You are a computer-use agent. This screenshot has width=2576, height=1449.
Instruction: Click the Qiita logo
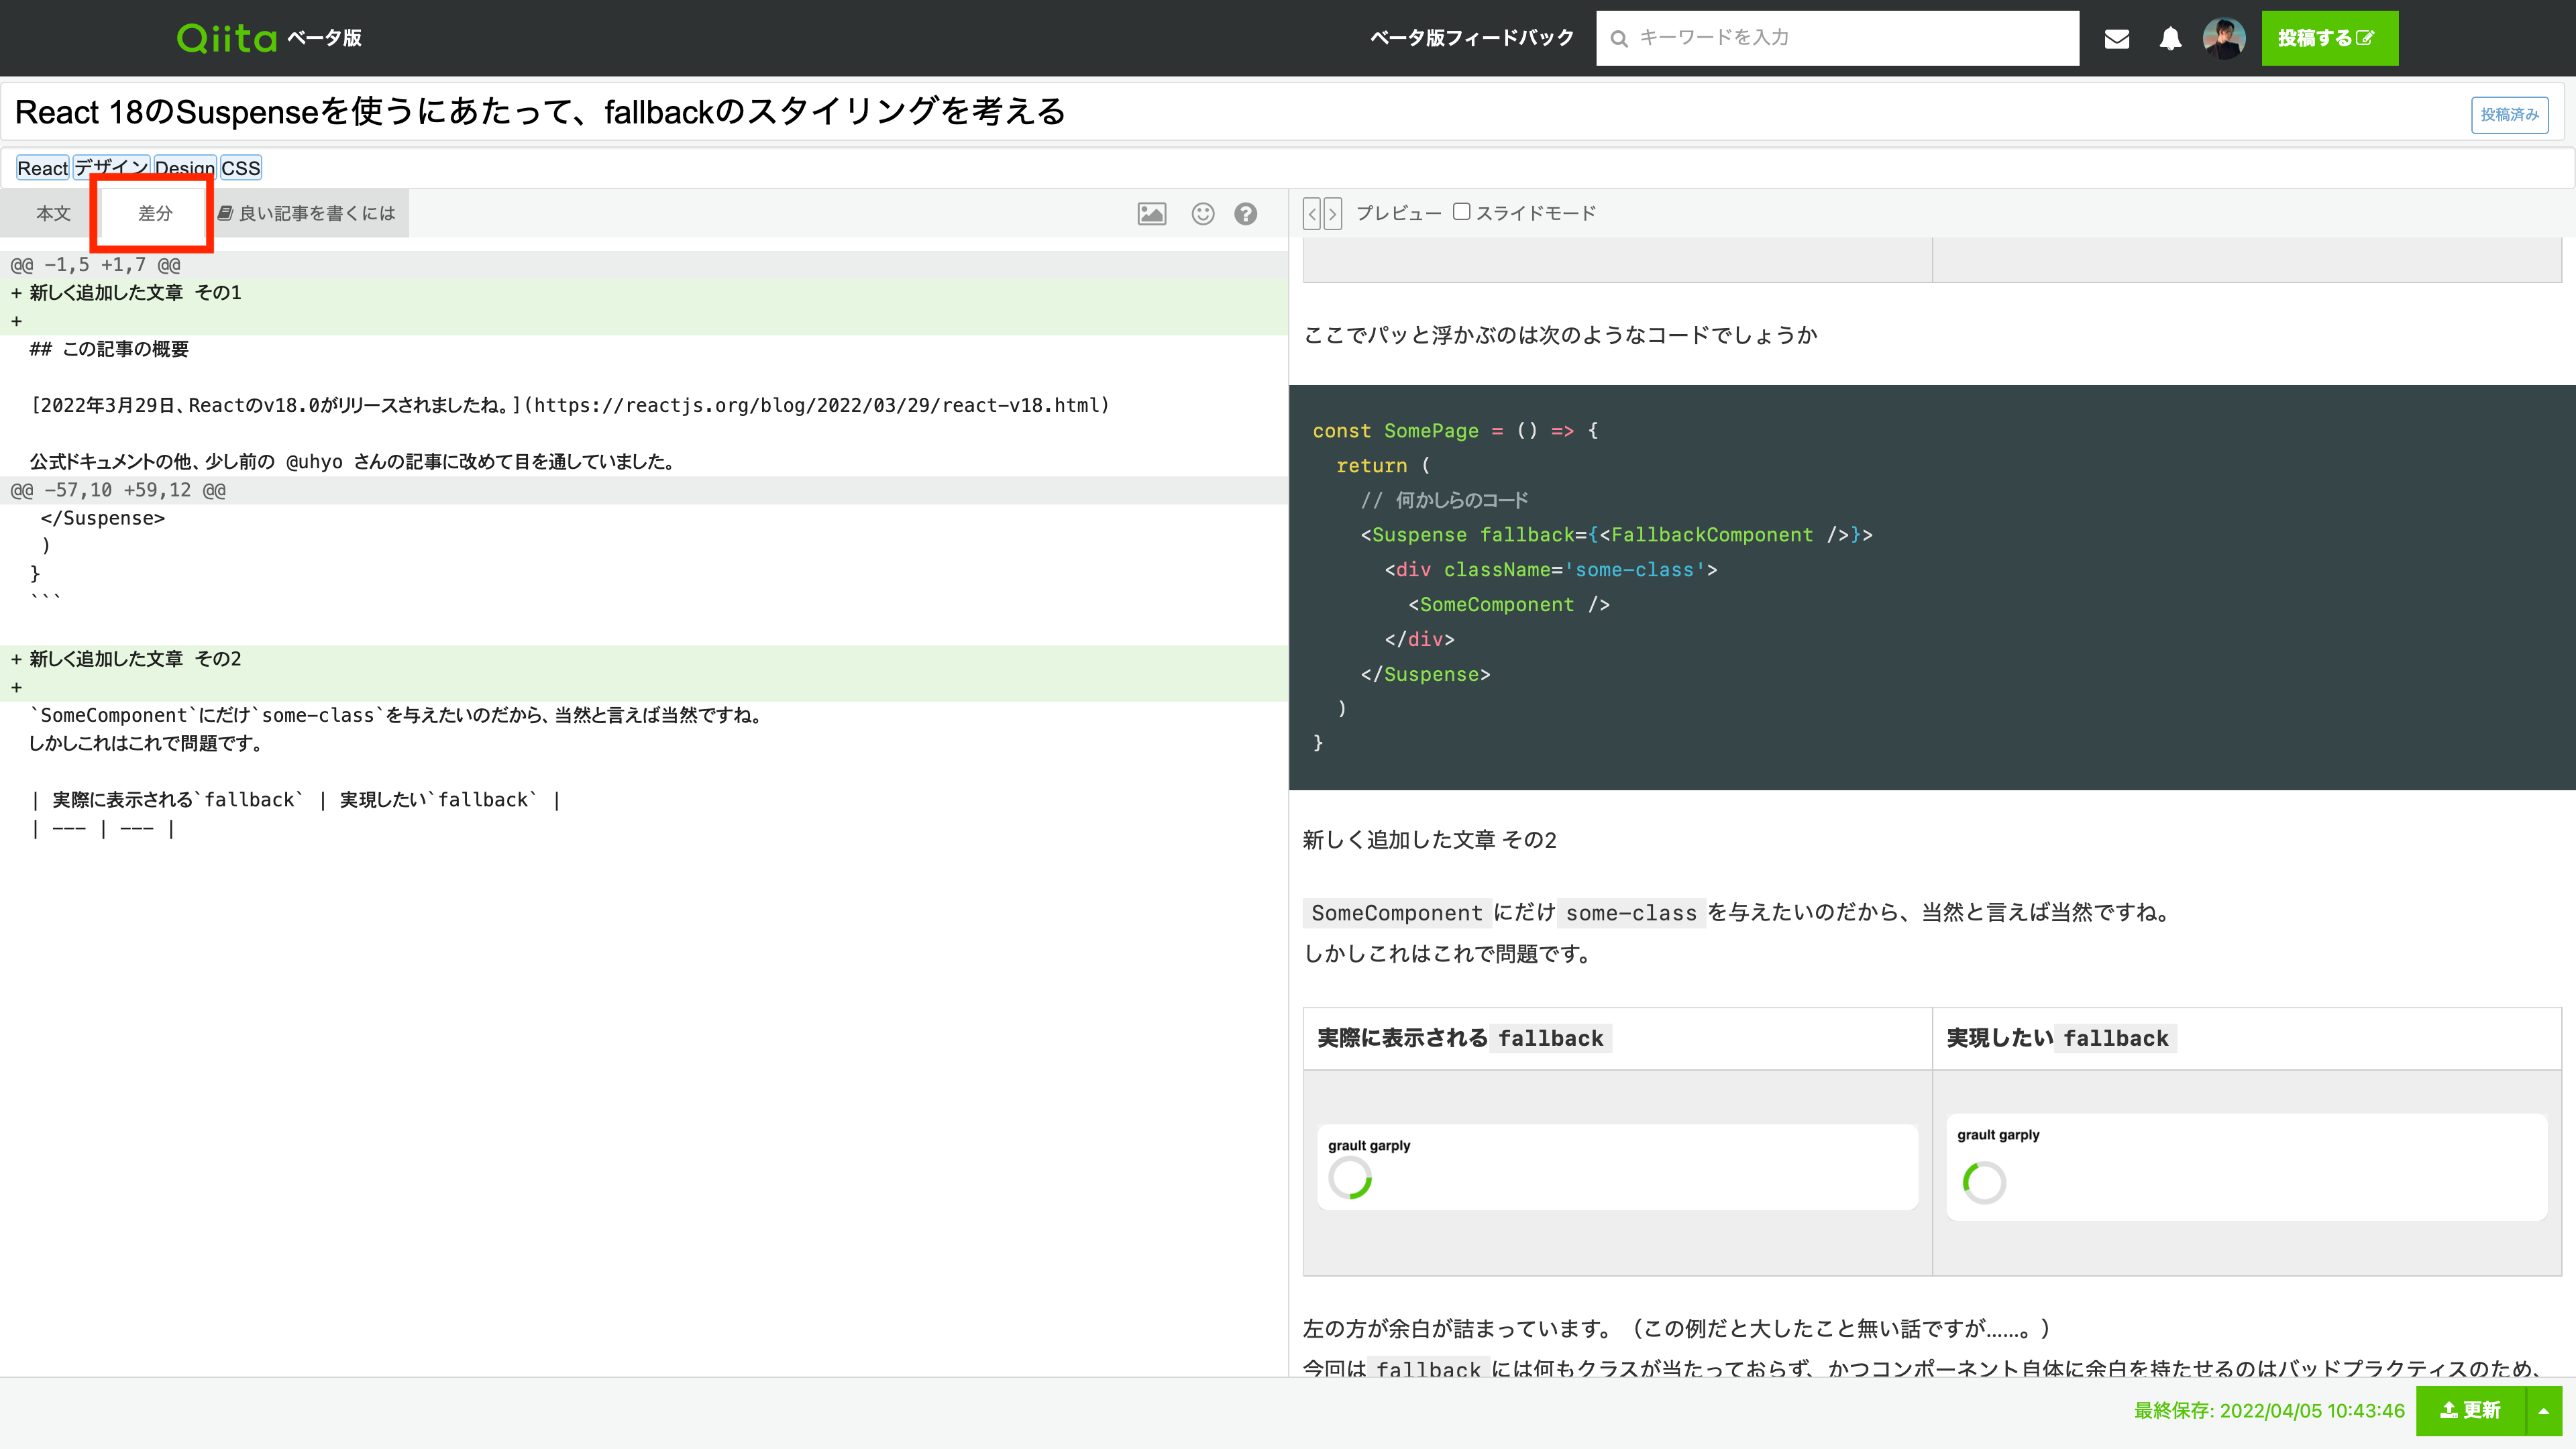[227, 38]
